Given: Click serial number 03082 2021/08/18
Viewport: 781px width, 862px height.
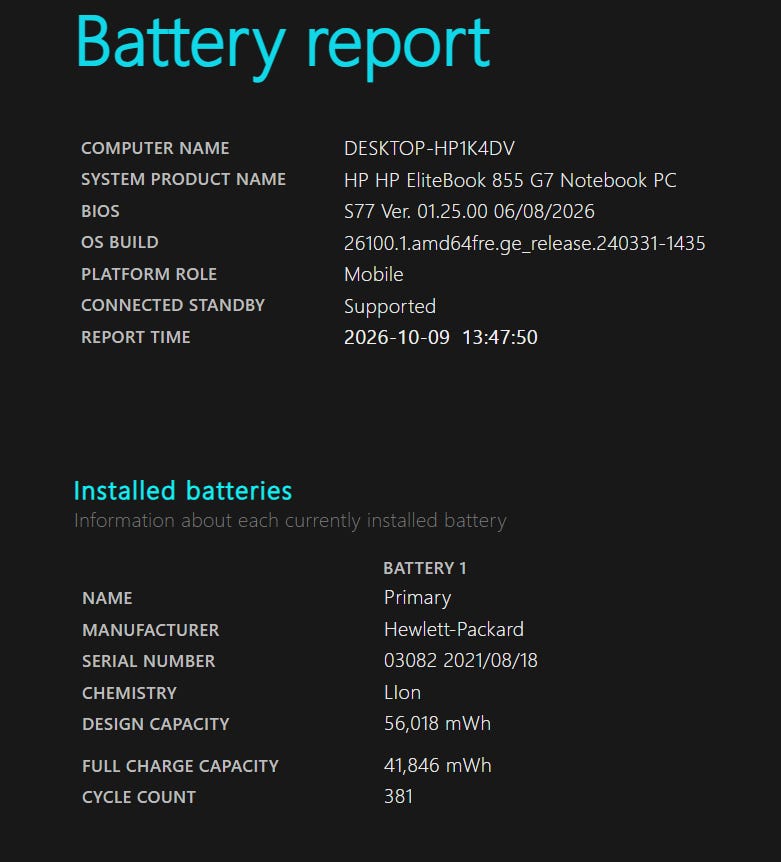Looking at the screenshot, I should coord(461,661).
